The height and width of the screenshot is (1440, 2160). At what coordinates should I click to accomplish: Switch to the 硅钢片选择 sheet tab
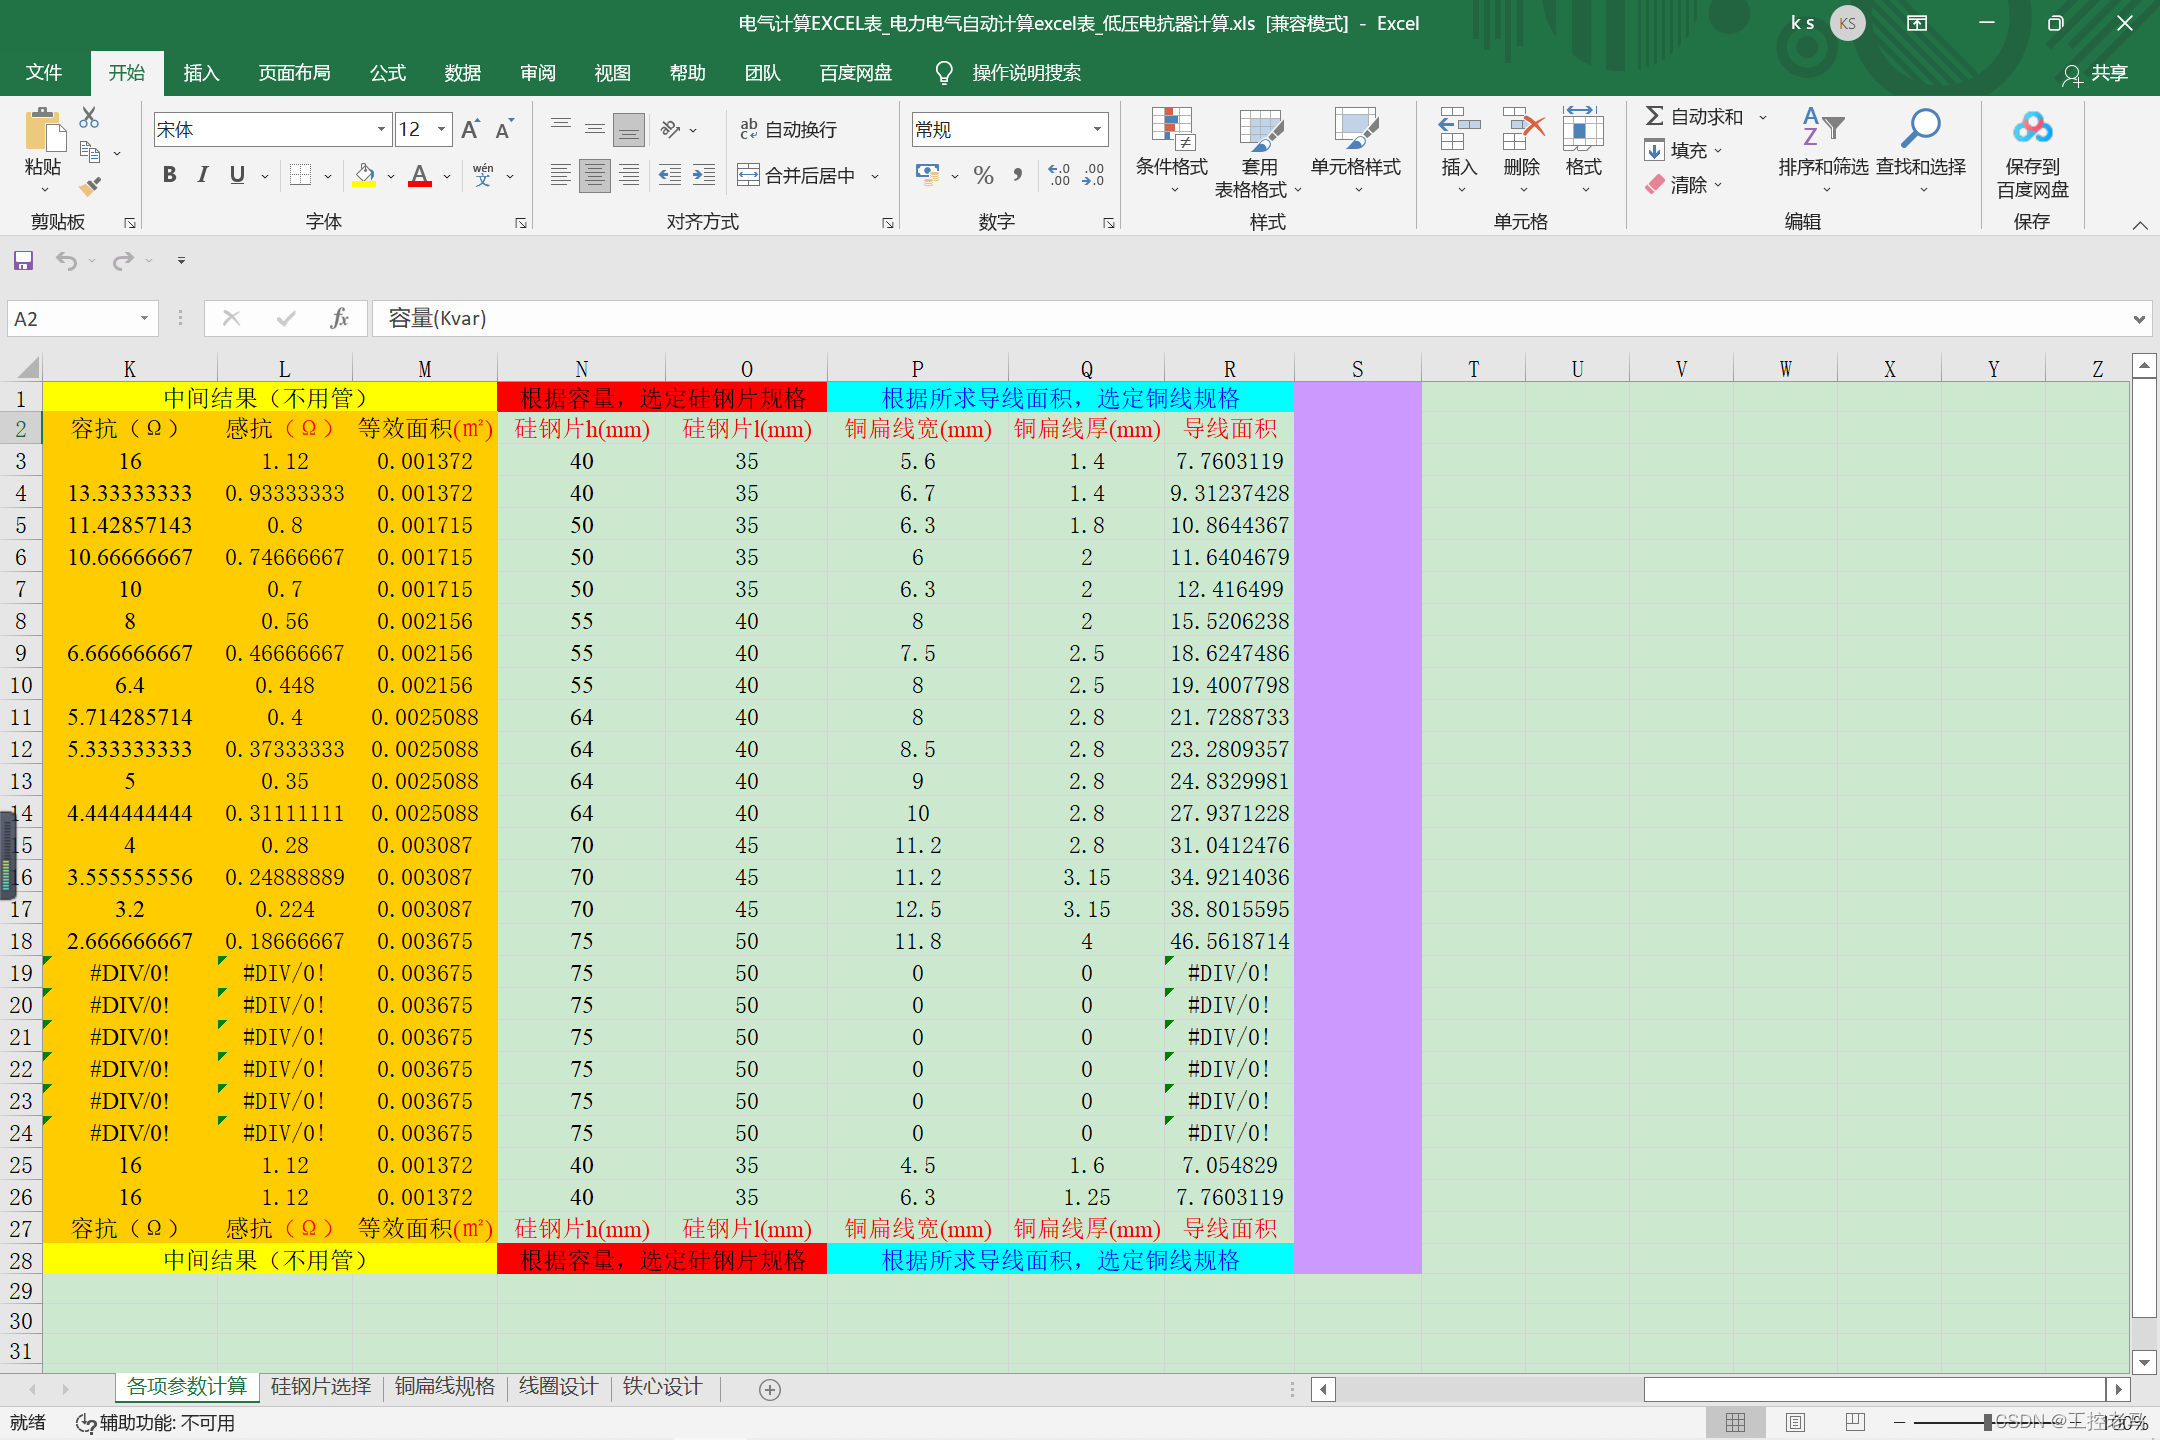pos(320,1386)
